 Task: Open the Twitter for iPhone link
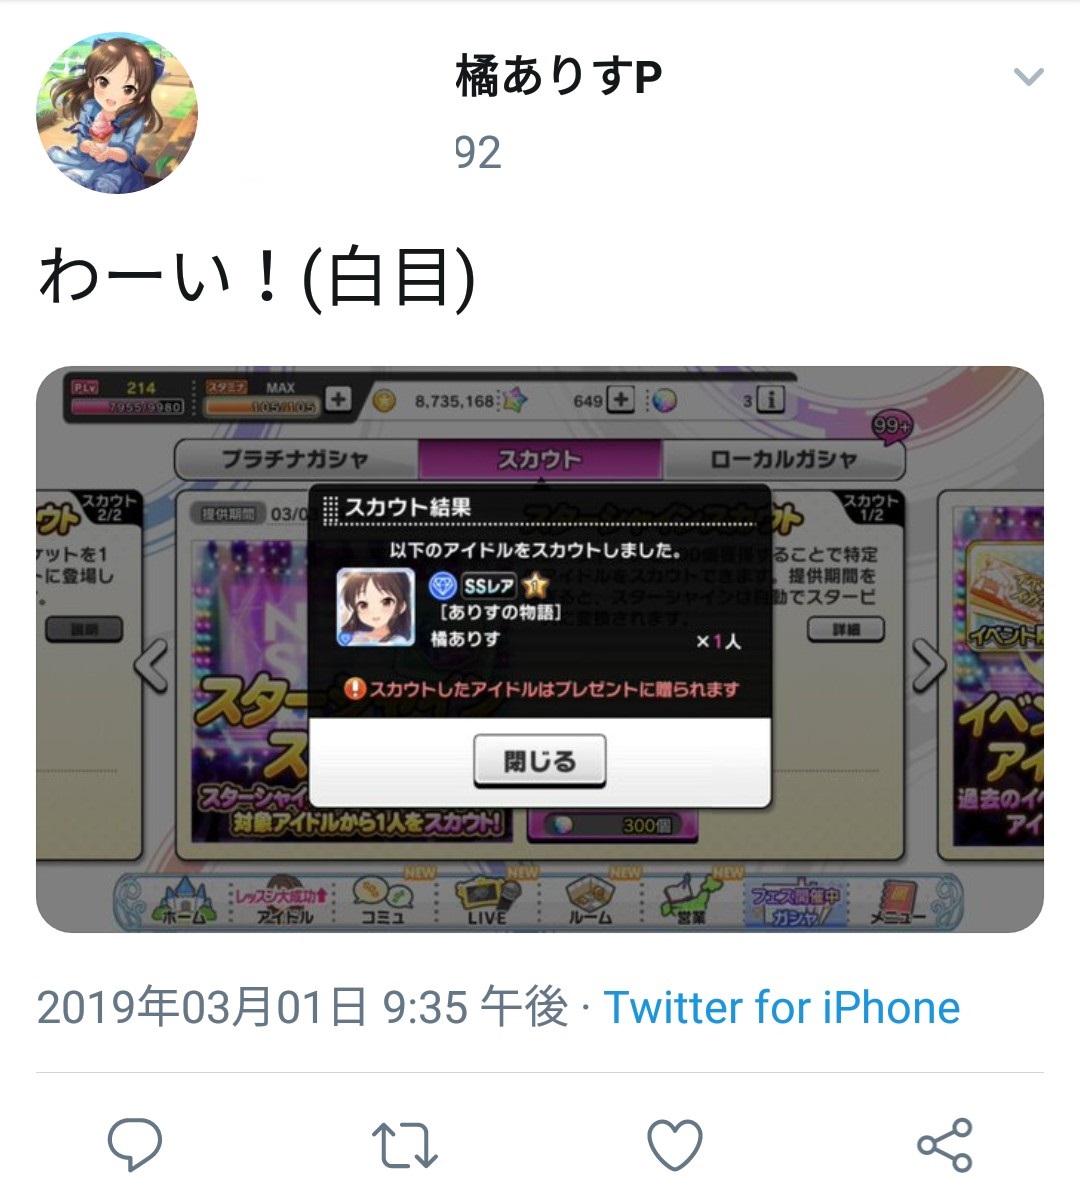coord(781,1007)
